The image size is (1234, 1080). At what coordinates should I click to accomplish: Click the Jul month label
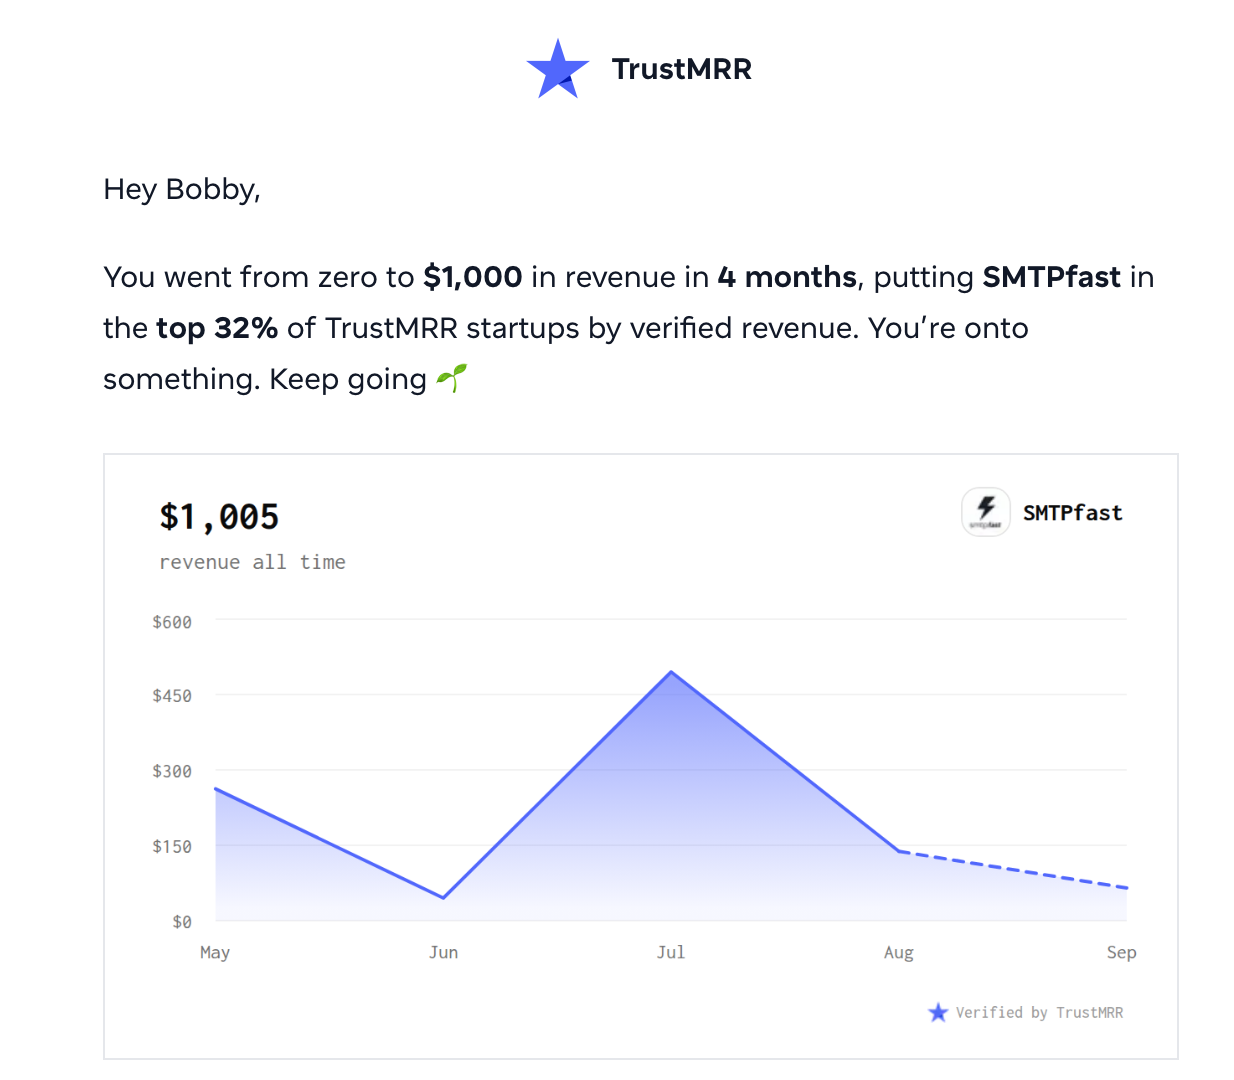[x=671, y=952]
